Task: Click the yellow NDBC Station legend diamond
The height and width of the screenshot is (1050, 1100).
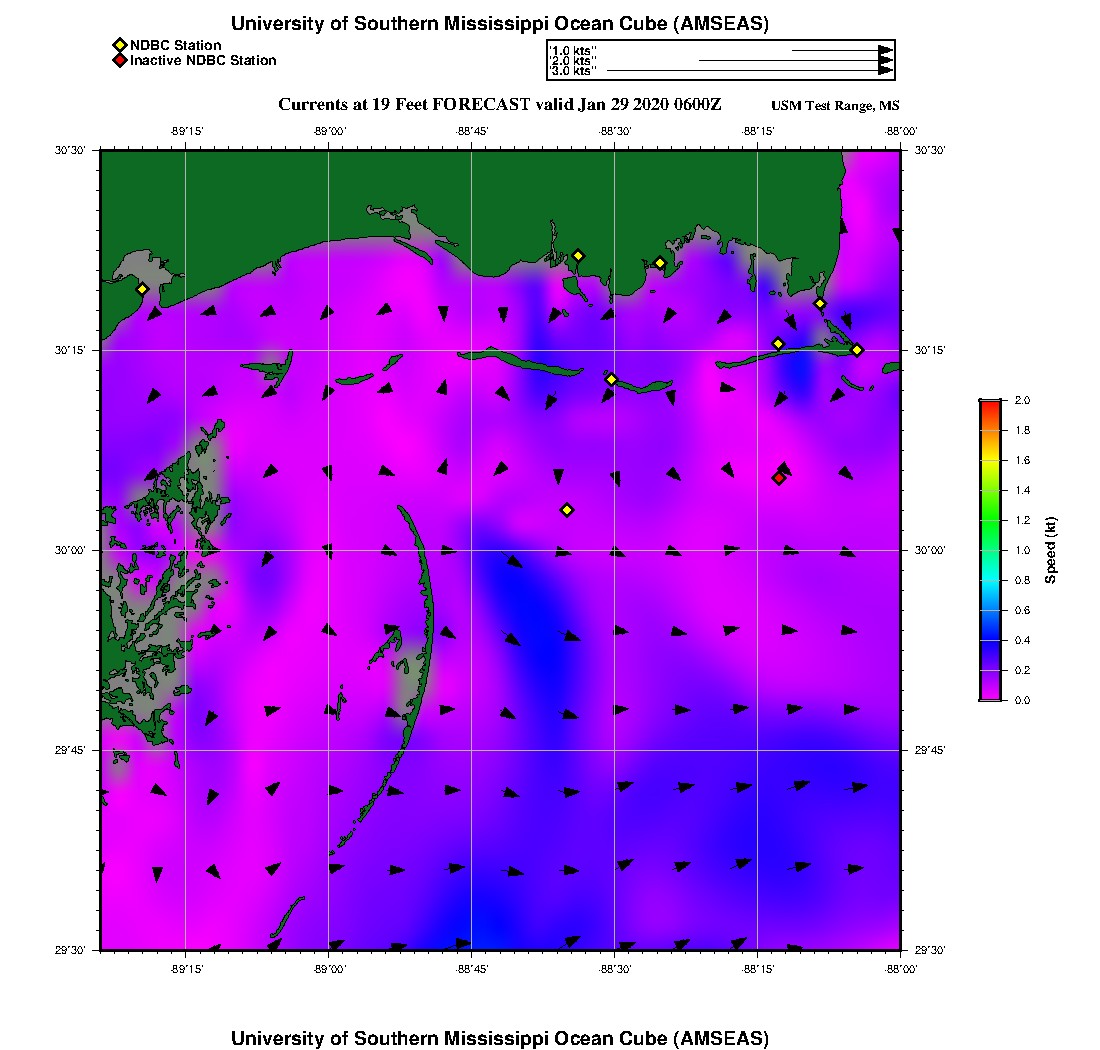Action: [120, 46]
